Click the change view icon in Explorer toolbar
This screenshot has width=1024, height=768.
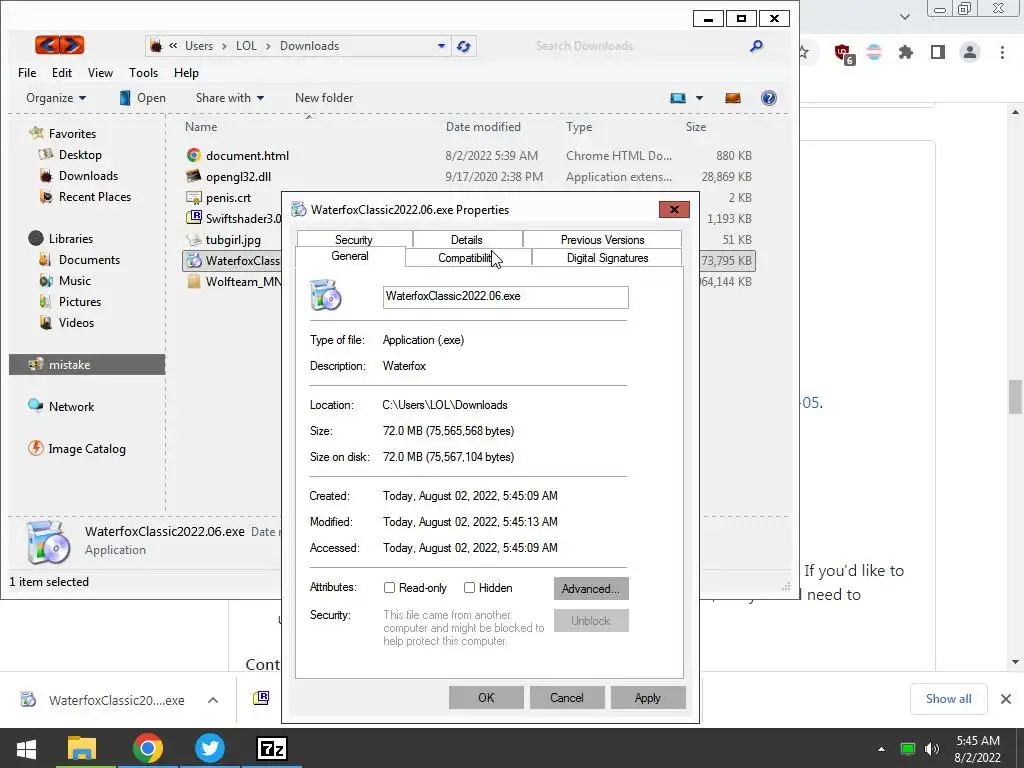[x=678, y=98]
